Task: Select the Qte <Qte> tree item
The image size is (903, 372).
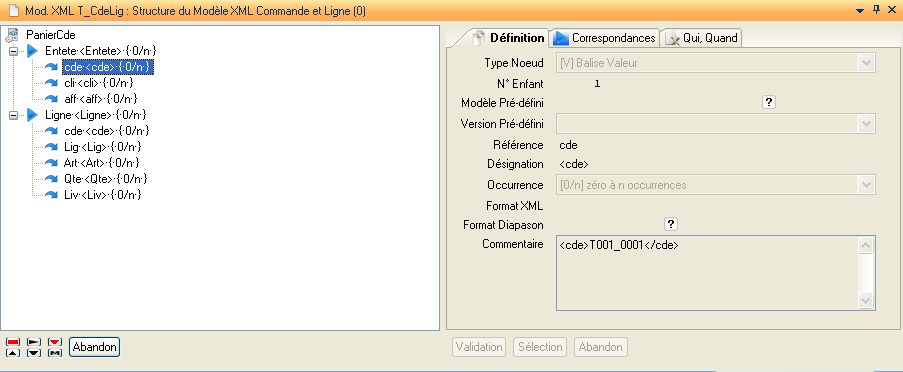Action: [106, 179]
